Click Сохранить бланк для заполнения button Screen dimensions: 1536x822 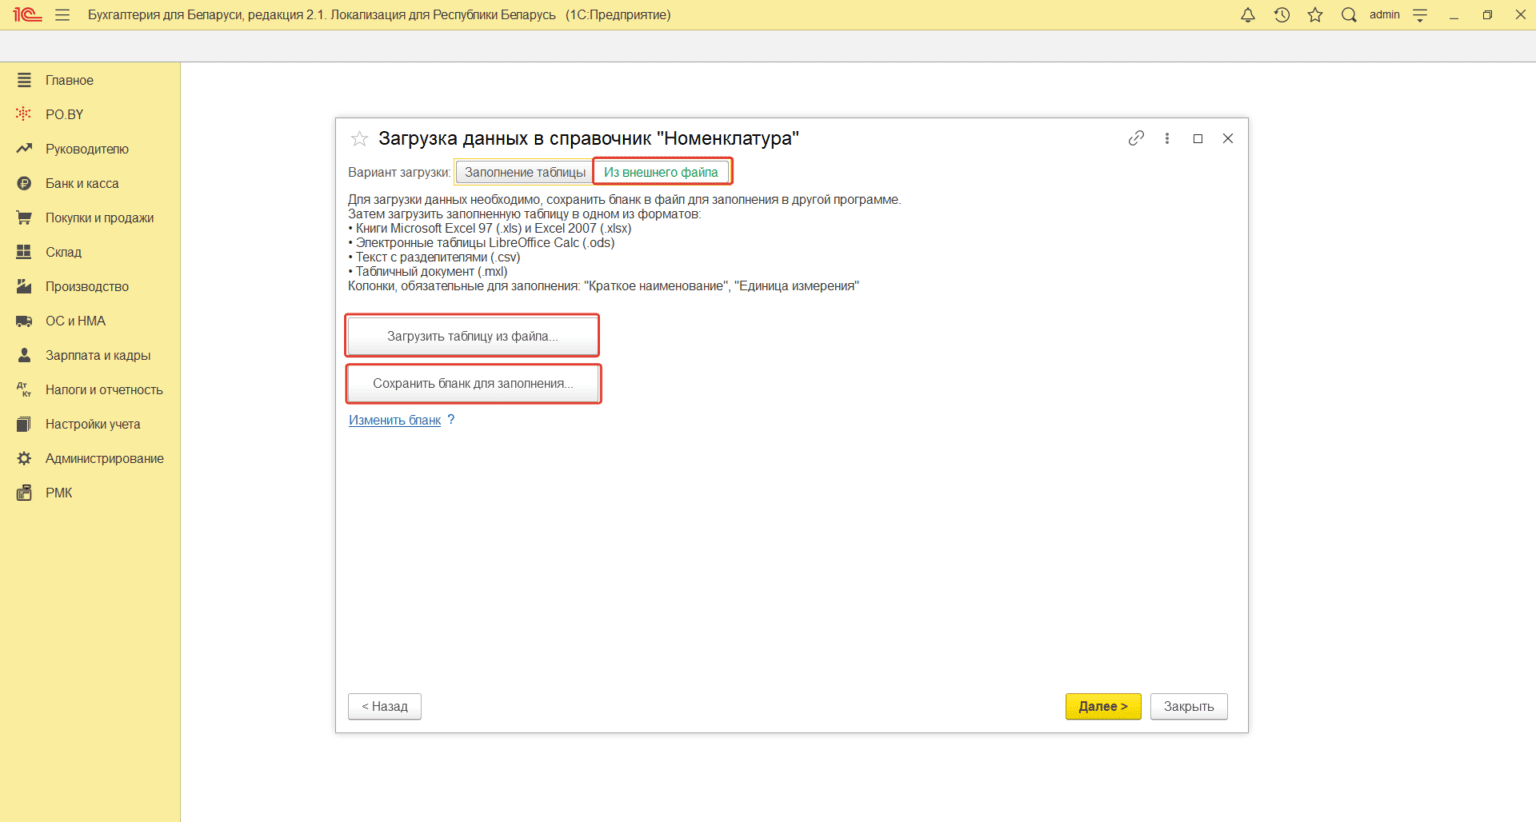pos(473,383)
